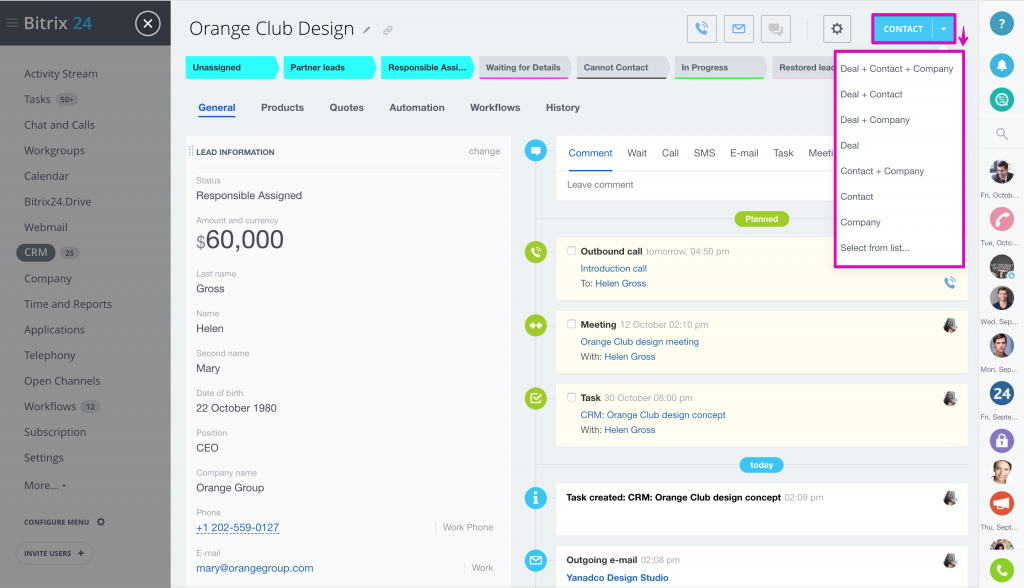Set status to Cannot Contact stage
The height and width of the screenshot is (588, 1024).
coord(622,67)
